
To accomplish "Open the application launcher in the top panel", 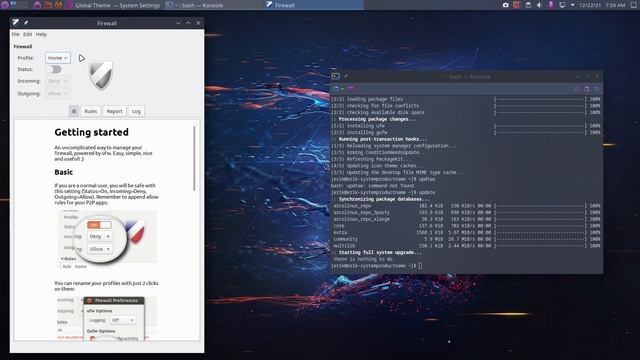I will (5, 5).
